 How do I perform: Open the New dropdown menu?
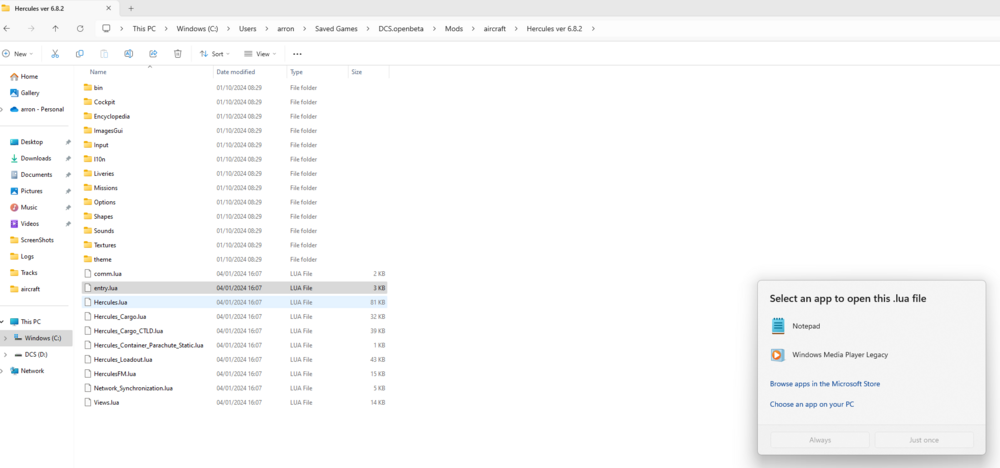[18, 54]
